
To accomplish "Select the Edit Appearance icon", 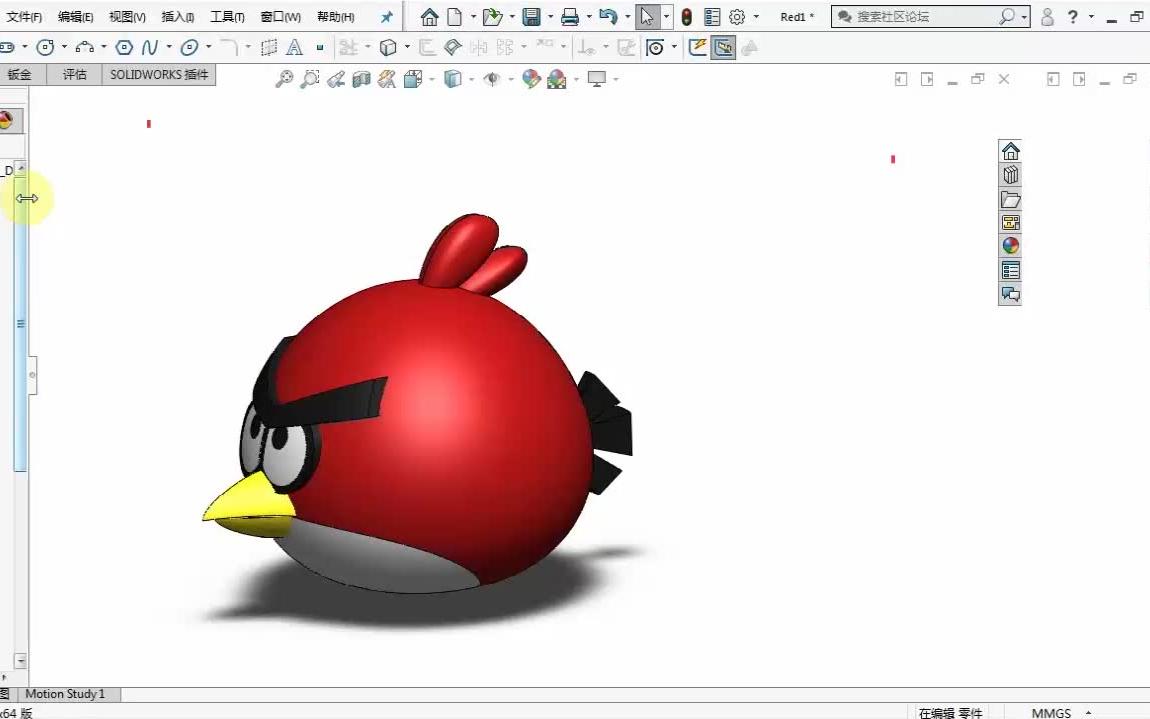I will [x=531, y=79].
